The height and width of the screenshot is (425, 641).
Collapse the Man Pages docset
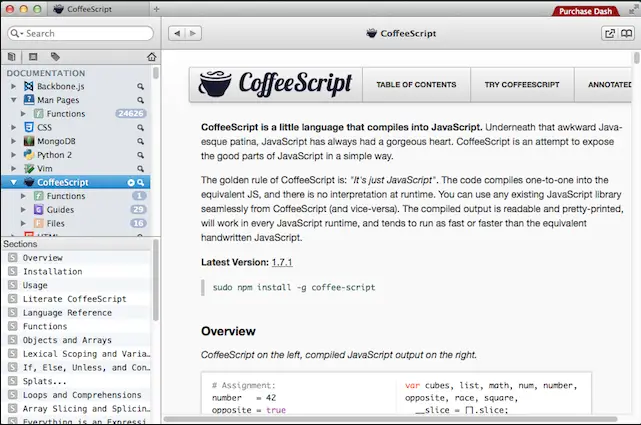pos(13,100)
